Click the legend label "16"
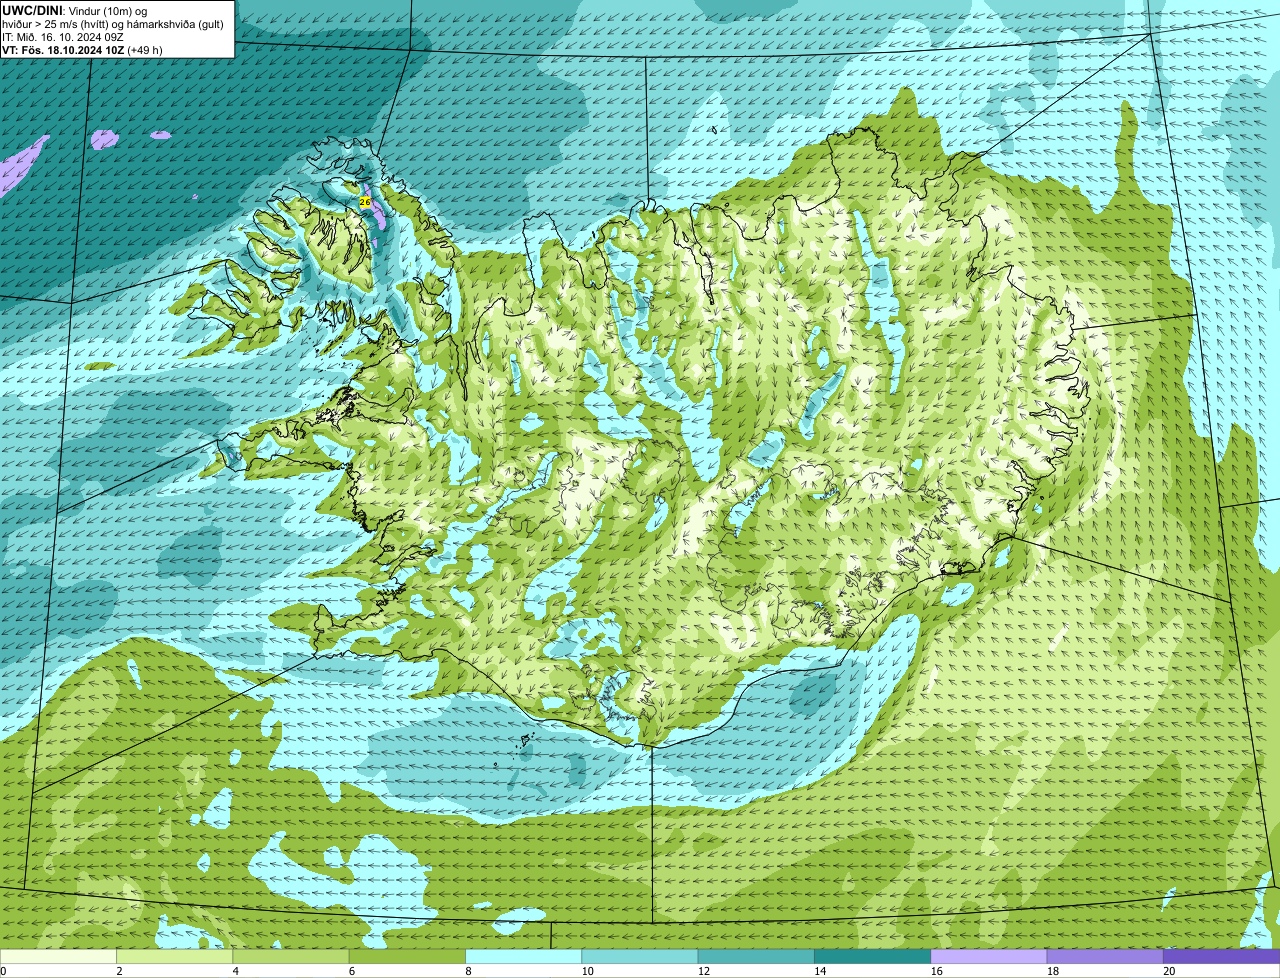This screenshot has width=1280, height=978. (x=936, y=971)
